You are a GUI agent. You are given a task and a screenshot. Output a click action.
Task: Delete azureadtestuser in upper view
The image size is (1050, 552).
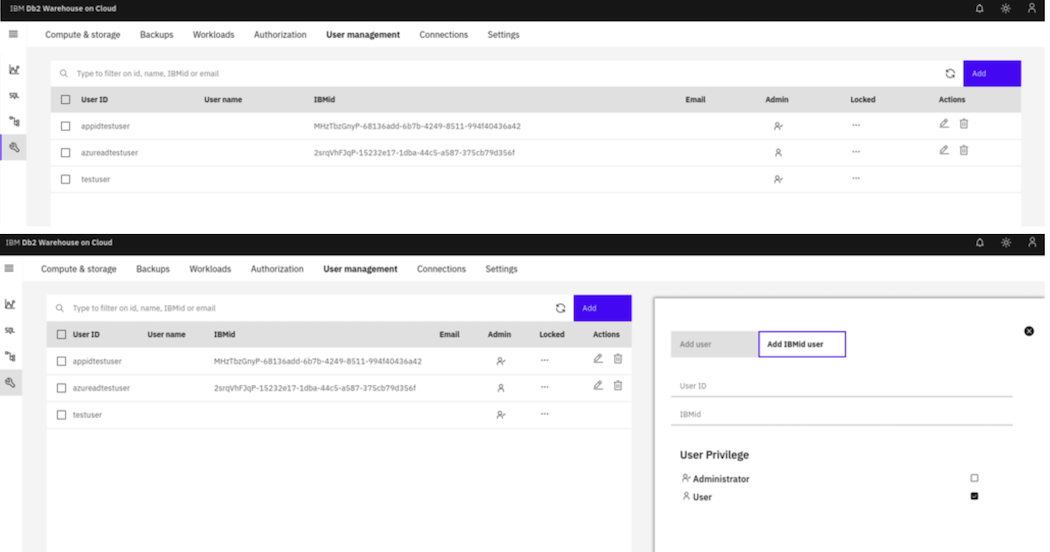[x=964, y=150]
